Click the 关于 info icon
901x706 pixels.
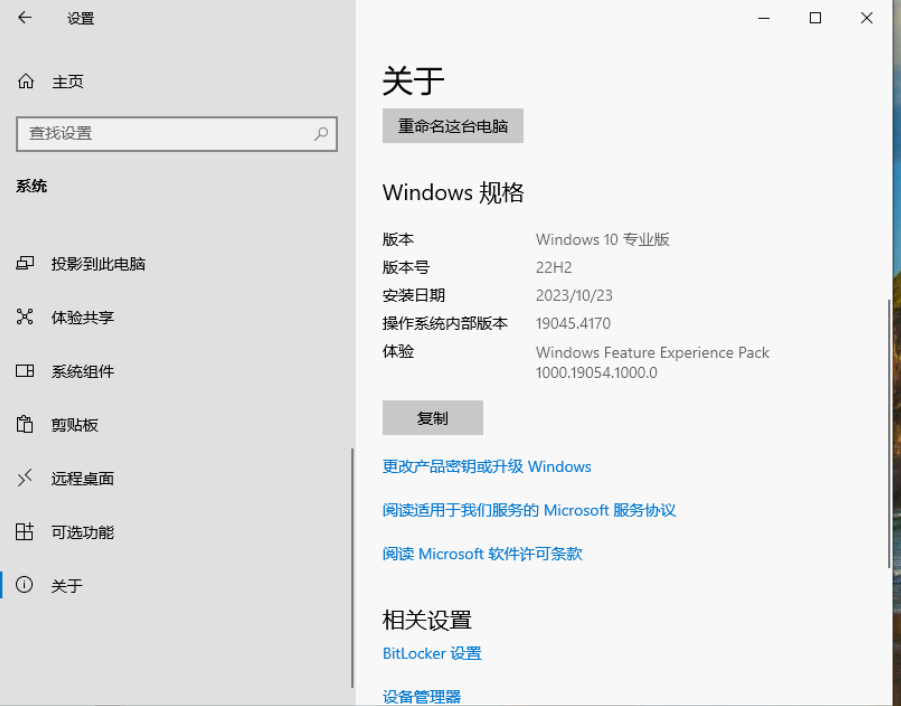point(24,585)
